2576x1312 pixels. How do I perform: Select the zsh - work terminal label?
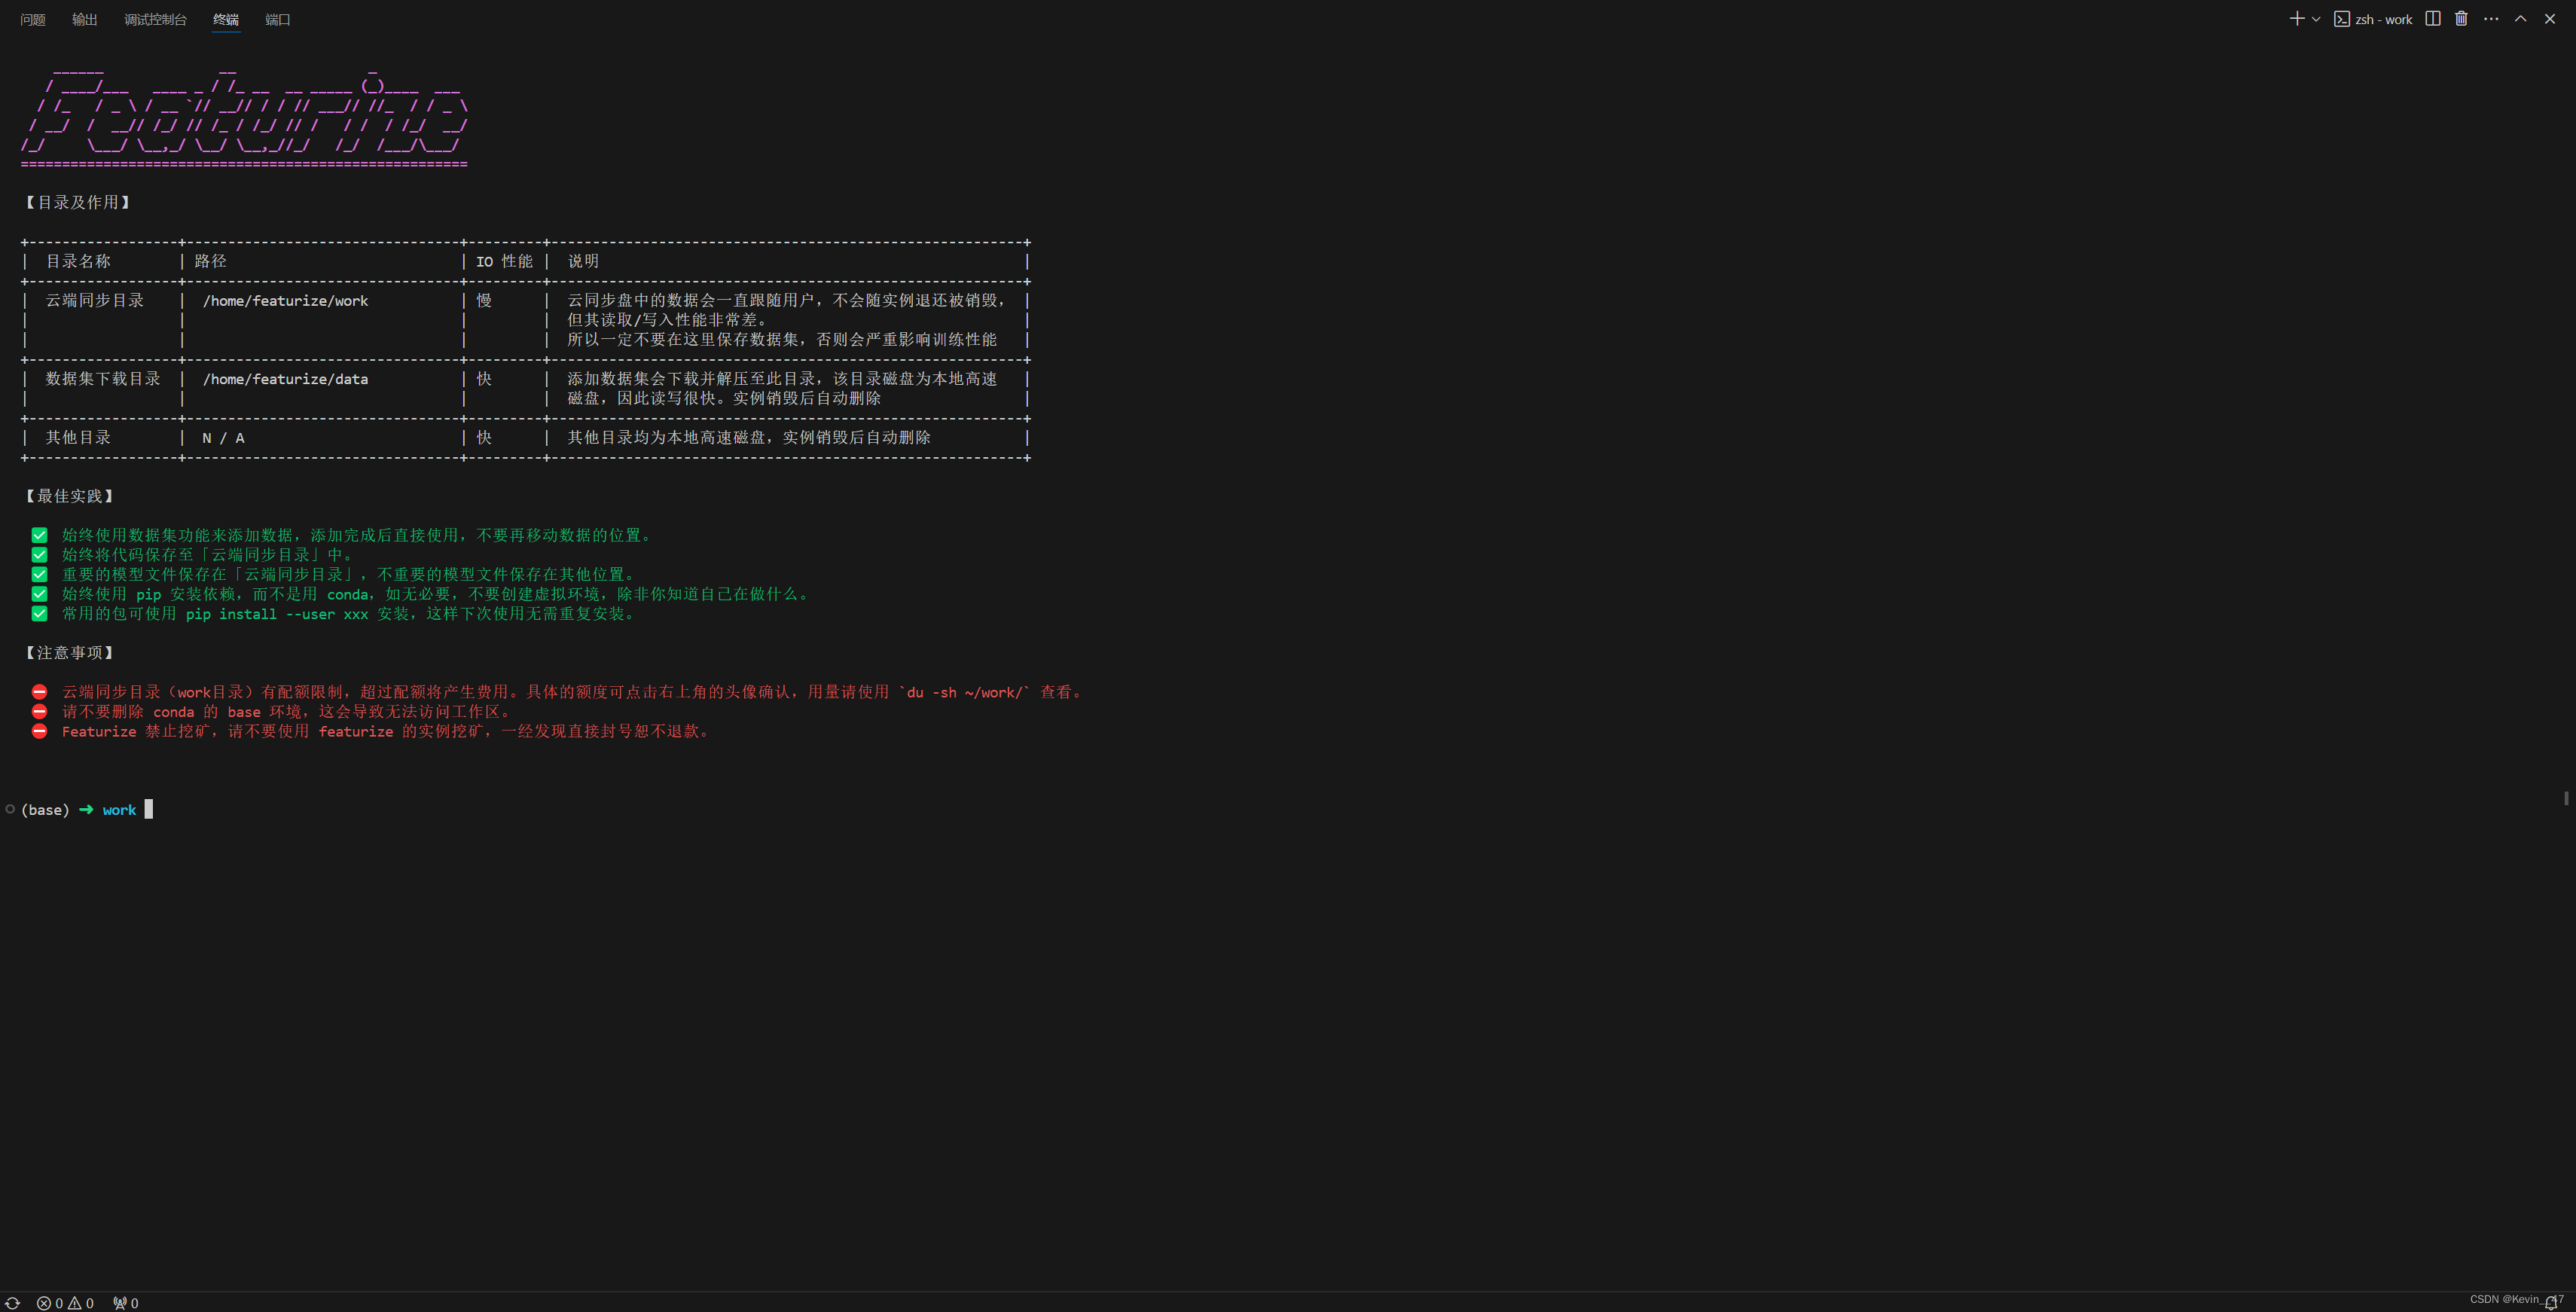pos(2374,19)
